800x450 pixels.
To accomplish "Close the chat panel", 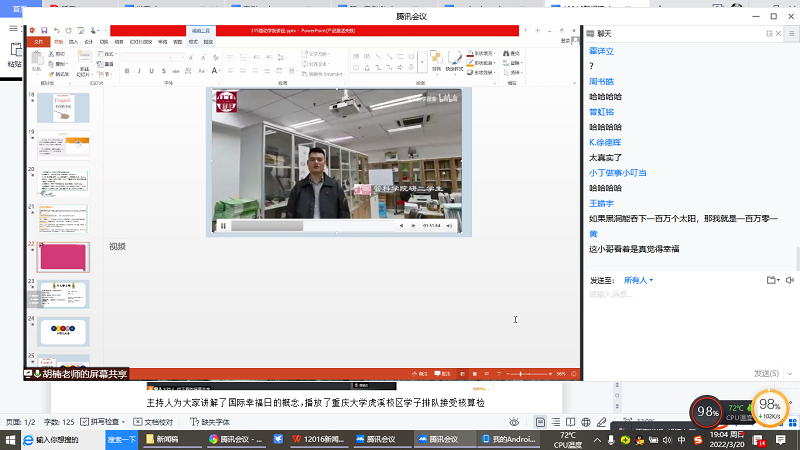I will (778, 34).
